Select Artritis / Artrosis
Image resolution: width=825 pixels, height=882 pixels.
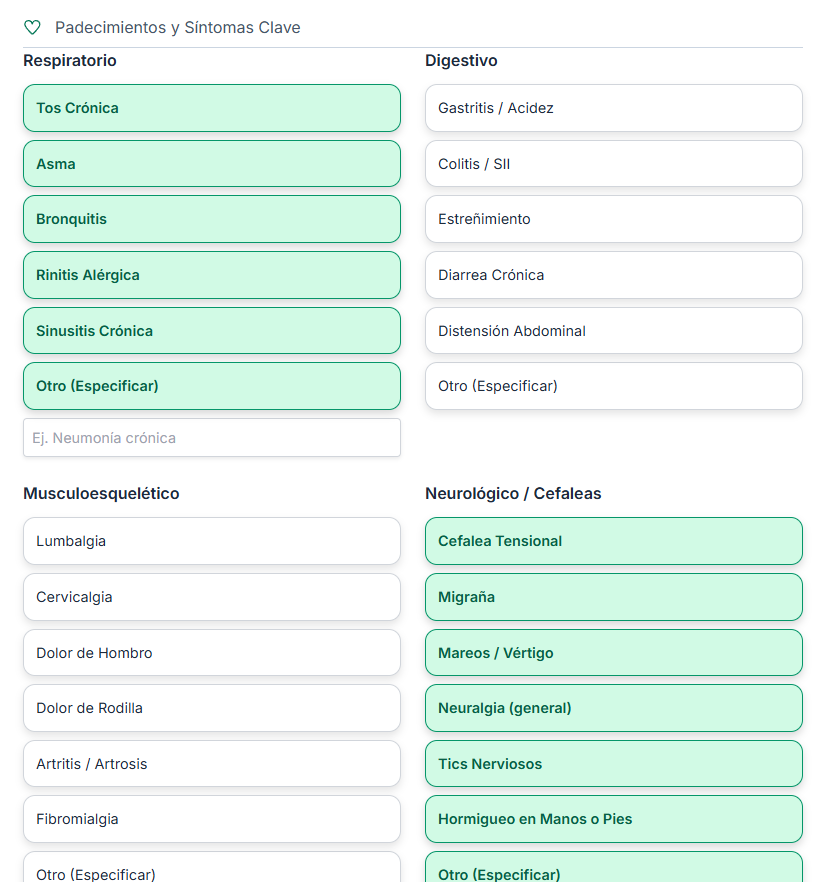point(211,763)
